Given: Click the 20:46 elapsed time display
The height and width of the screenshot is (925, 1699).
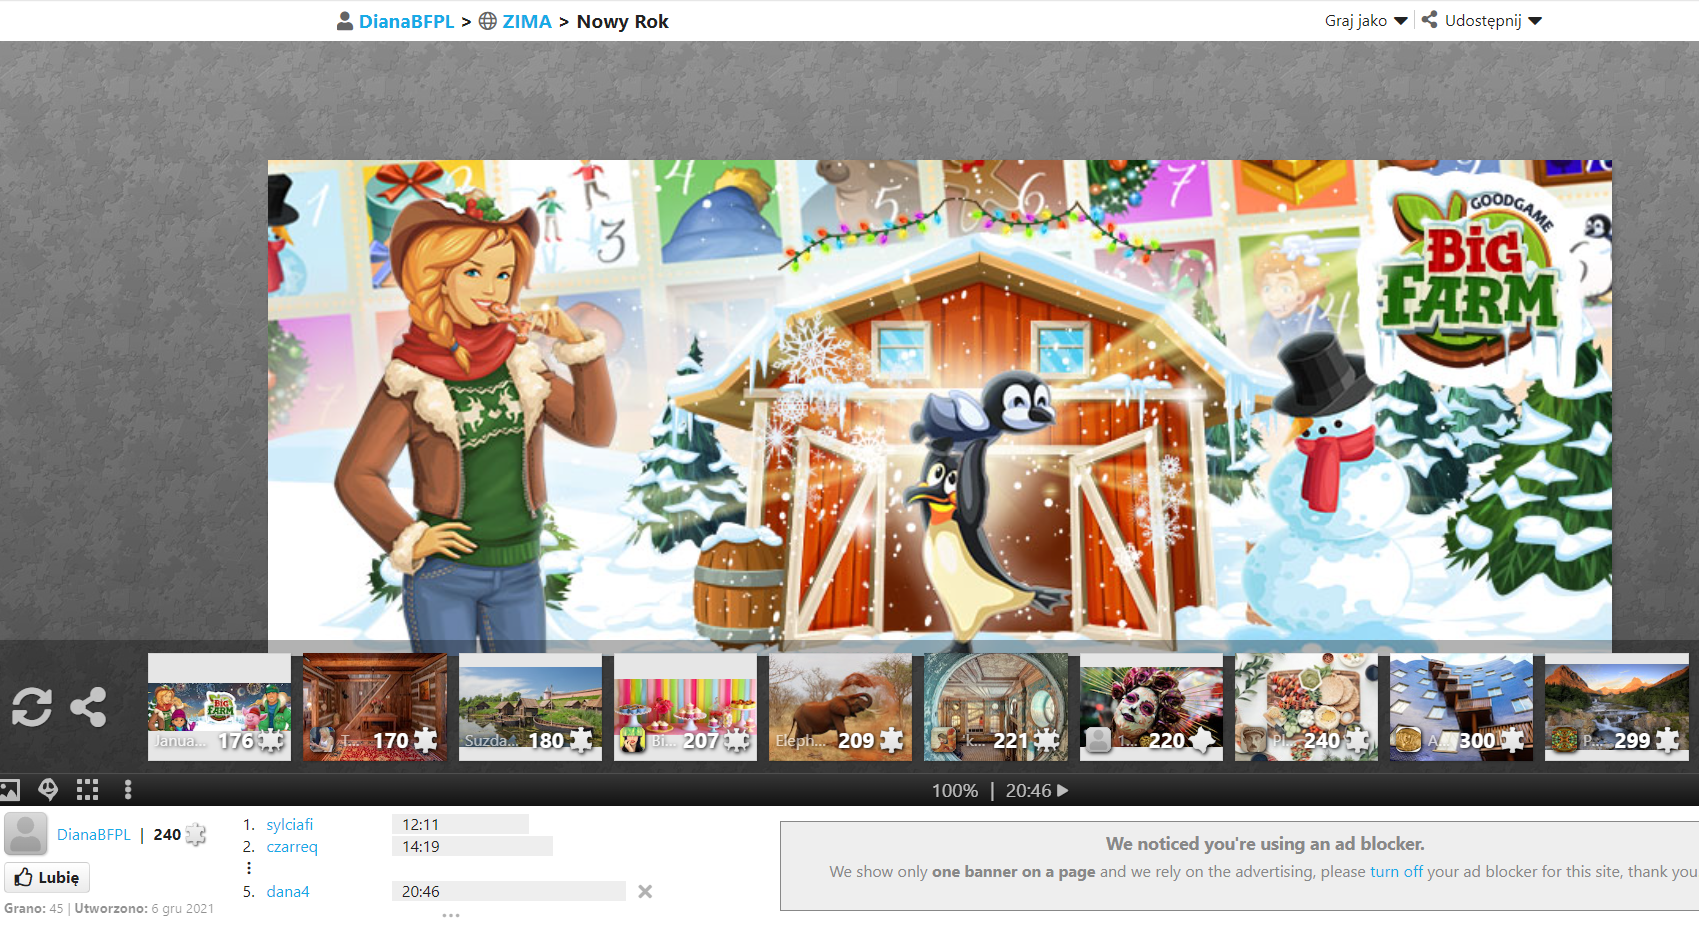Looking at the screenshot, I should coord(1028,790).
